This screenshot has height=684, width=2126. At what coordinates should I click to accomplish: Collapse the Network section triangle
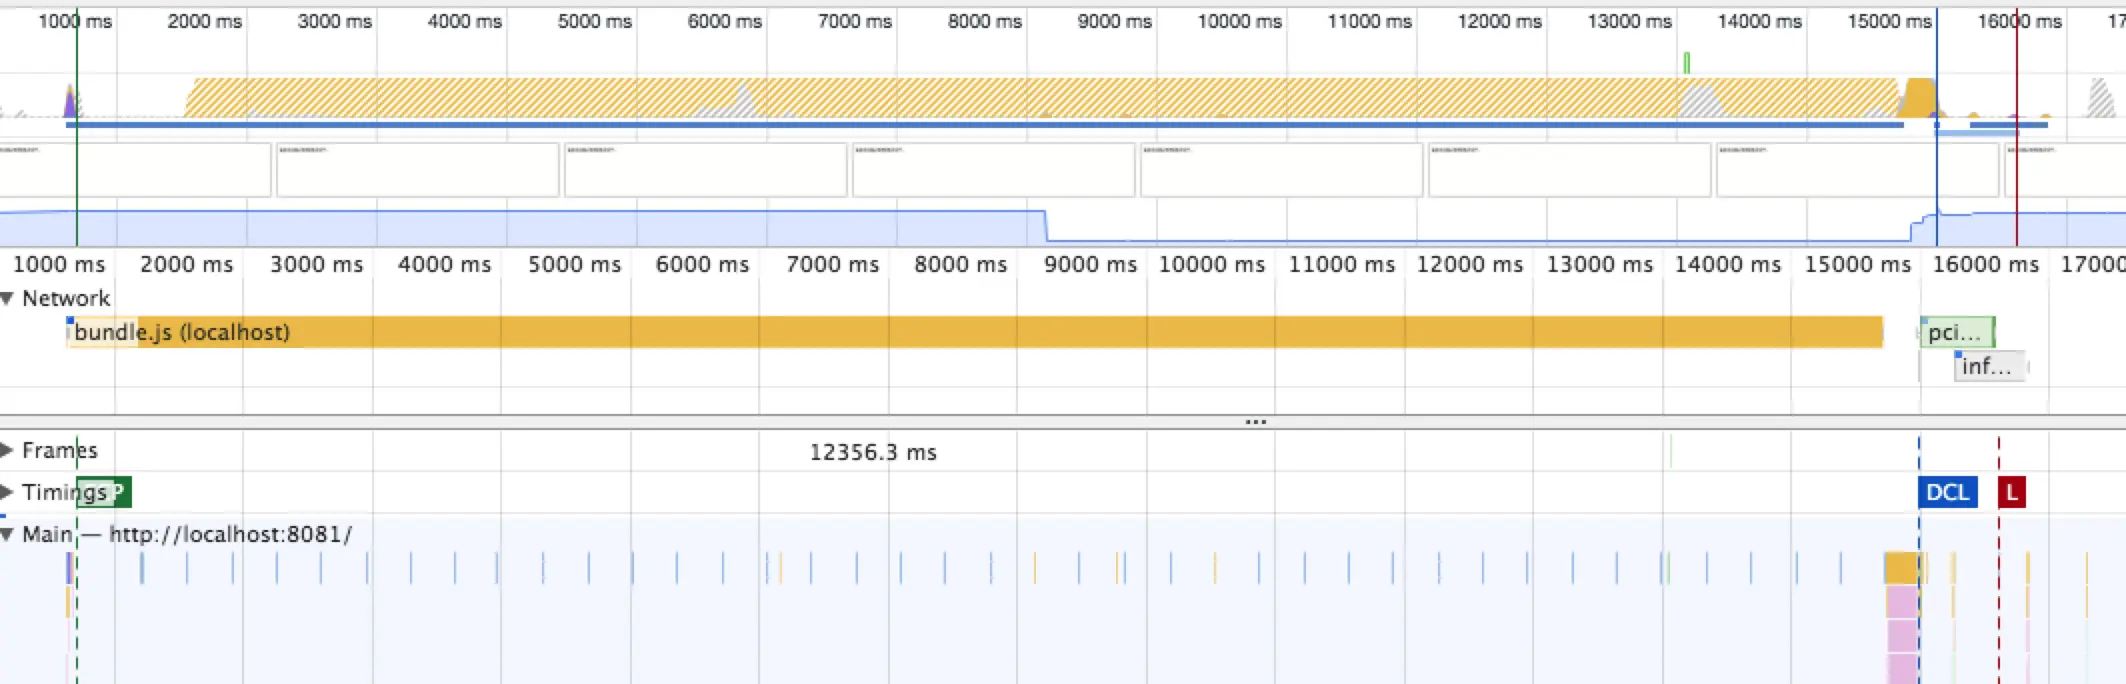(x=7, y=298)
